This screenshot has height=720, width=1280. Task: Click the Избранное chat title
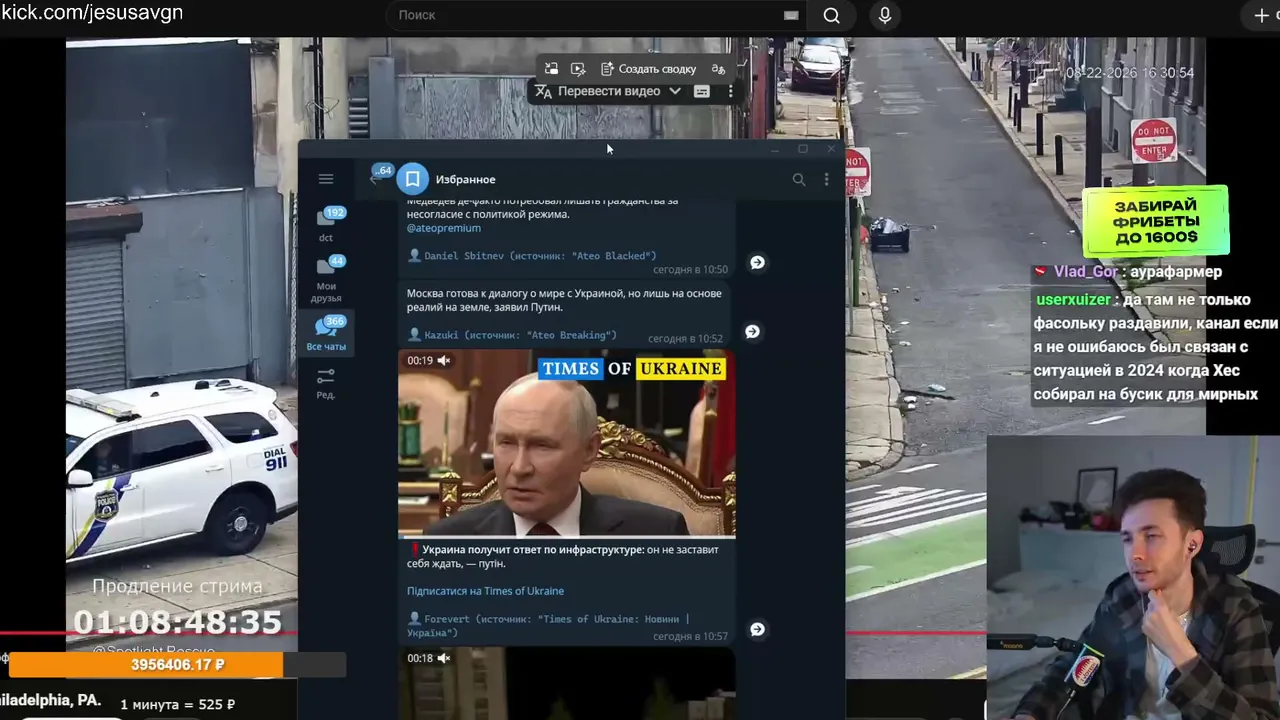[x=465, y=180]
